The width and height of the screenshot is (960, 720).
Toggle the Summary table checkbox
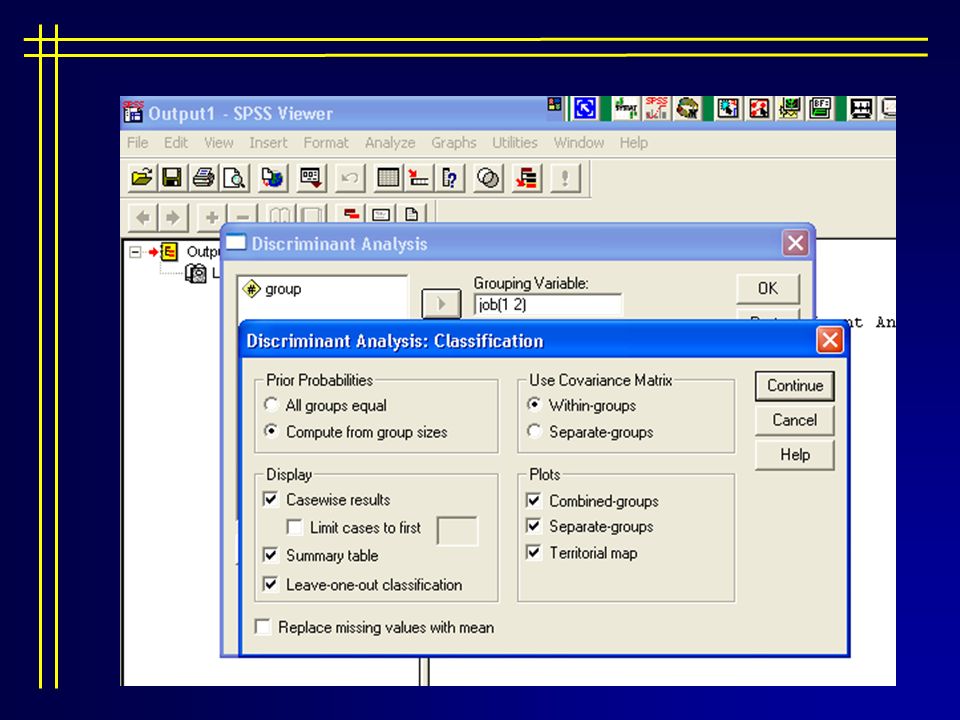271,555
